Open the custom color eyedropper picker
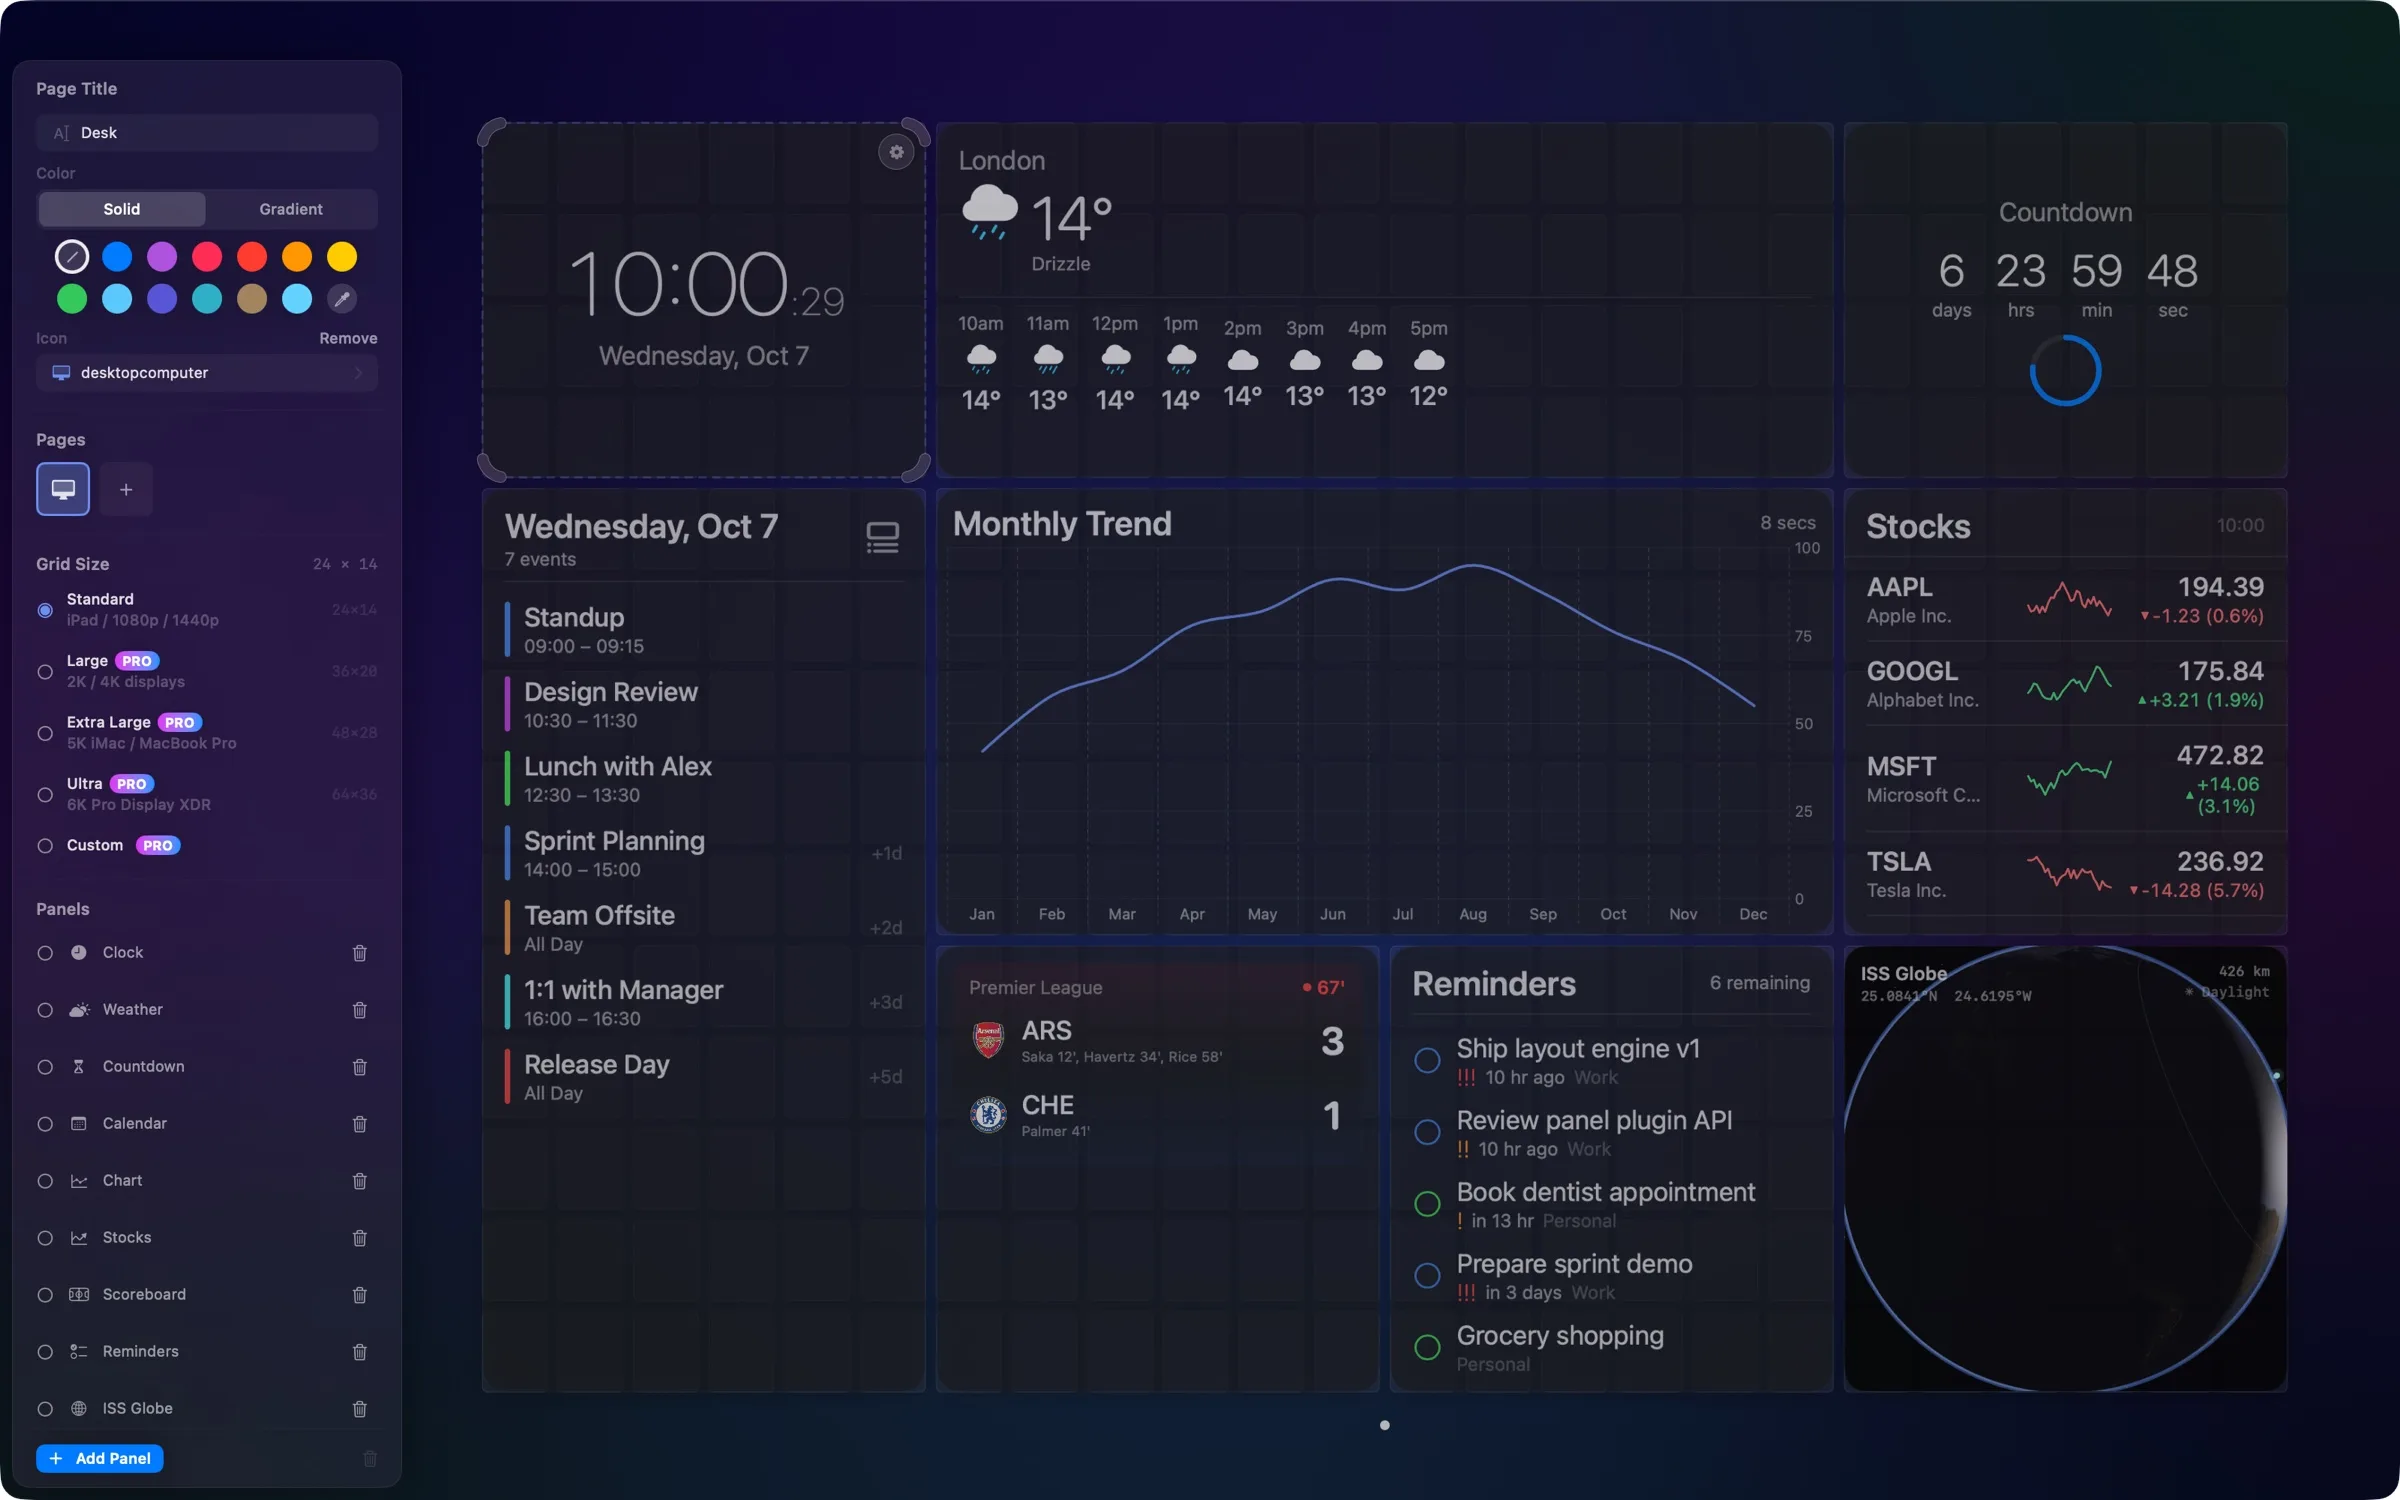2400x1500 pixels. [342, 299]
